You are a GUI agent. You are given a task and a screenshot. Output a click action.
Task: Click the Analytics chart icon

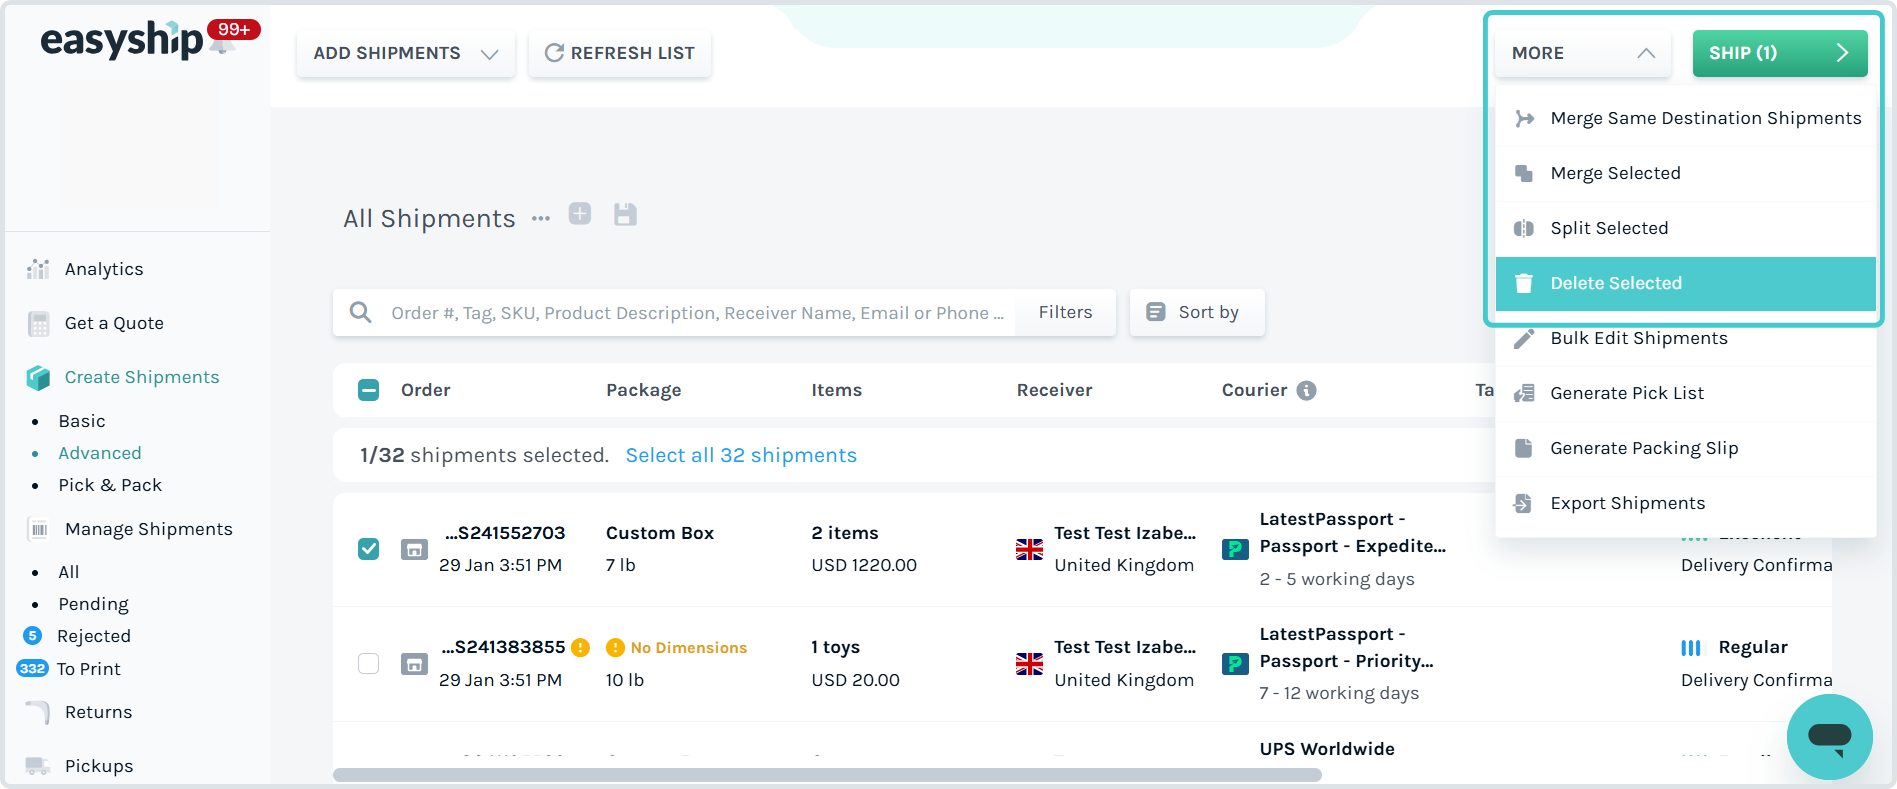click(x=38, y=269)
